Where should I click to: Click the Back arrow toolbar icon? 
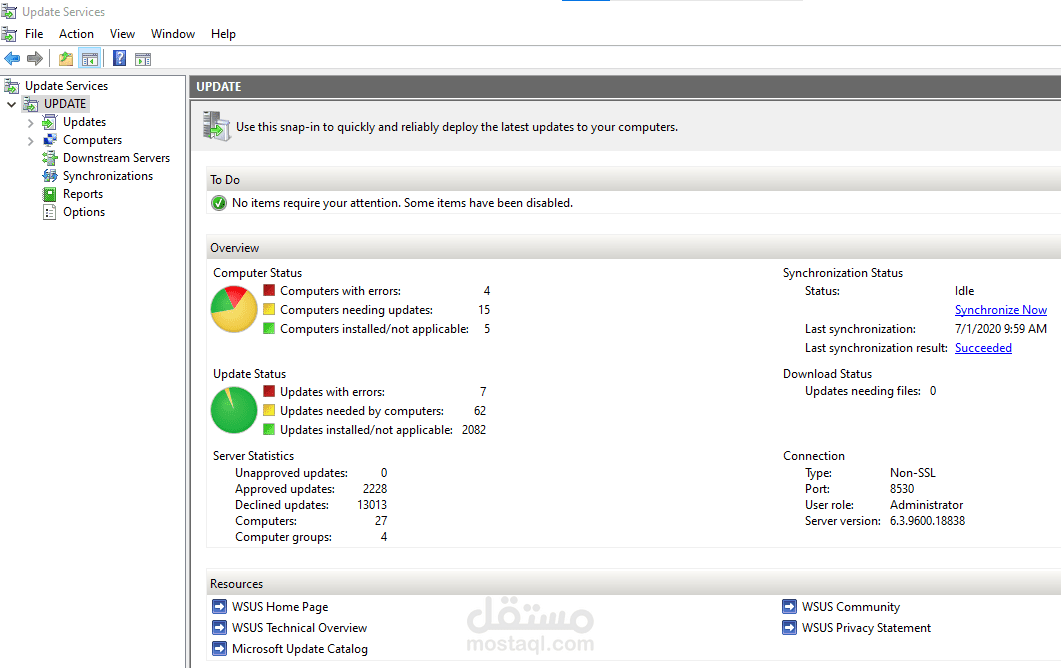pyautogui.click(x=12, y=59)
